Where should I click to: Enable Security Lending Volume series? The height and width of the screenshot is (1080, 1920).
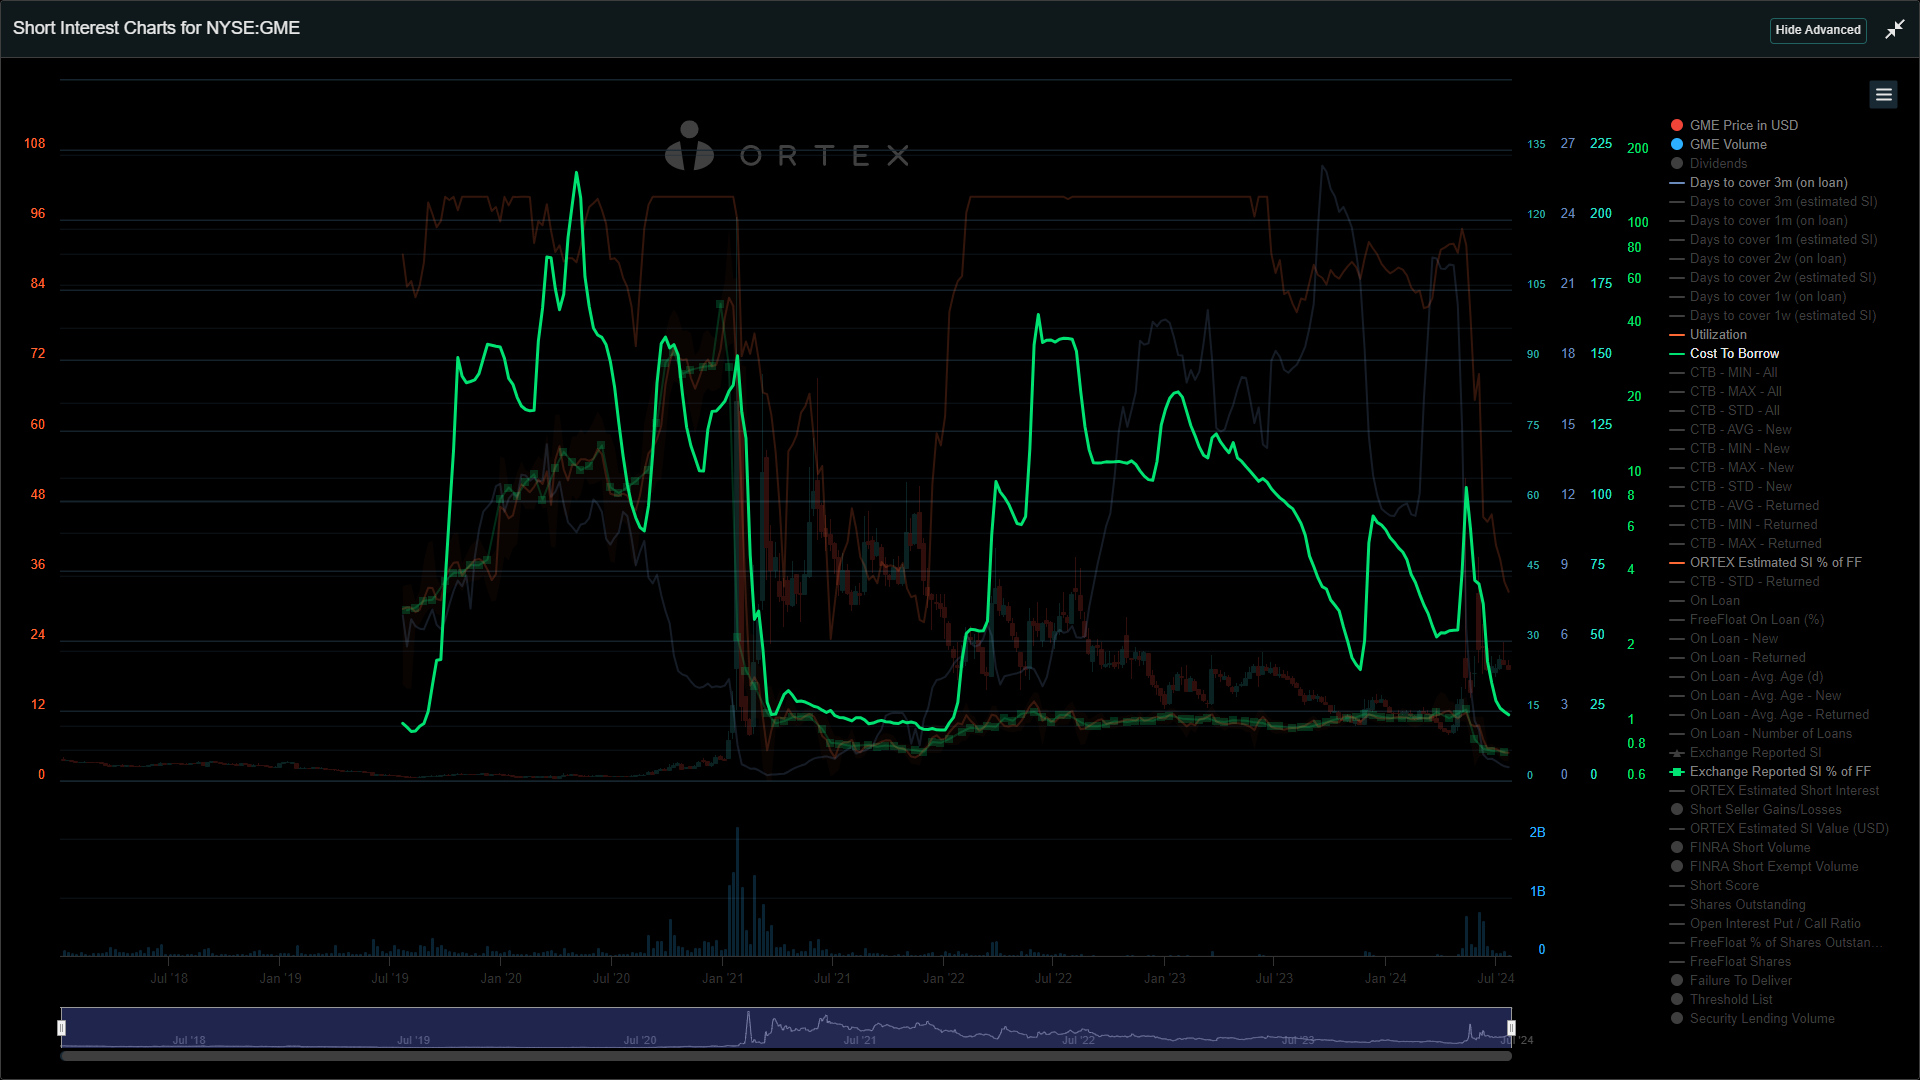pyautogui.click(x=1761, y=1018)
